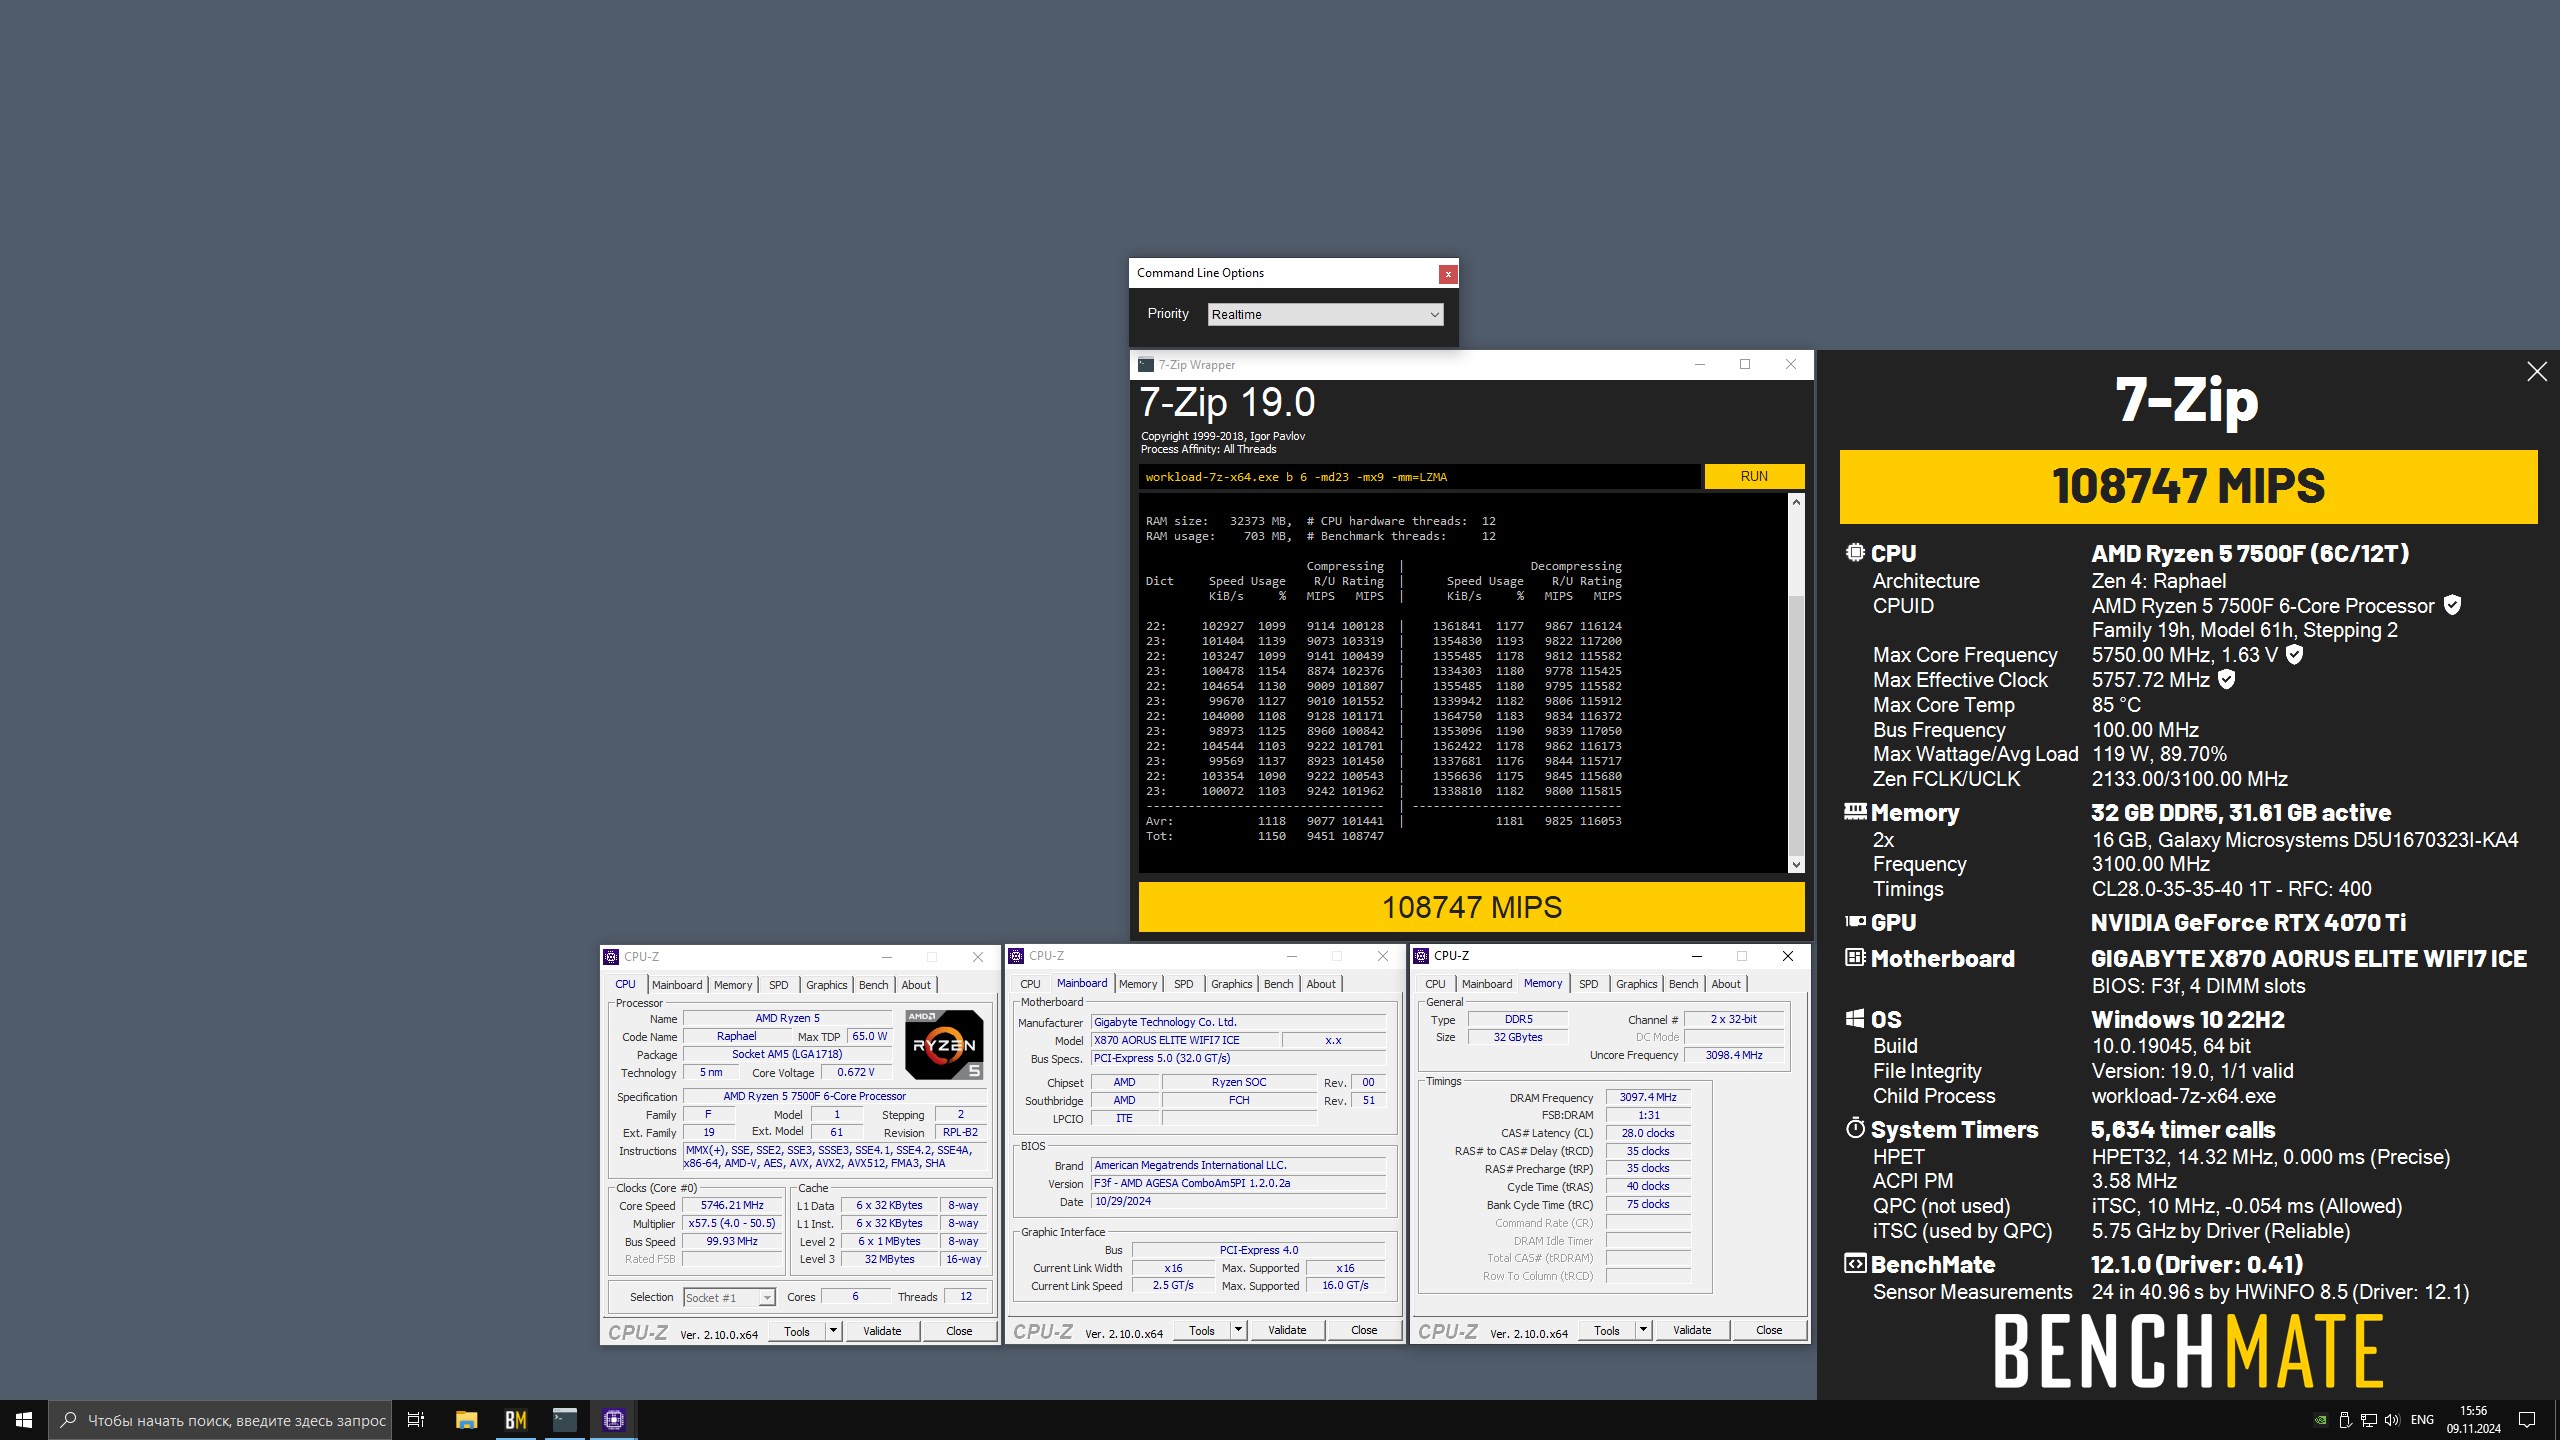The height and width of the screenshot is (1440, 2560).
Task: Open the BenchMate BM taskbar icon
Action: (x=515, y=1420)
